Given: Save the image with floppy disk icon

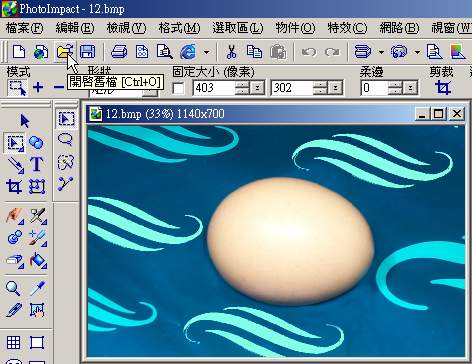Looking at the screenshot, I should tap(88, 52).
